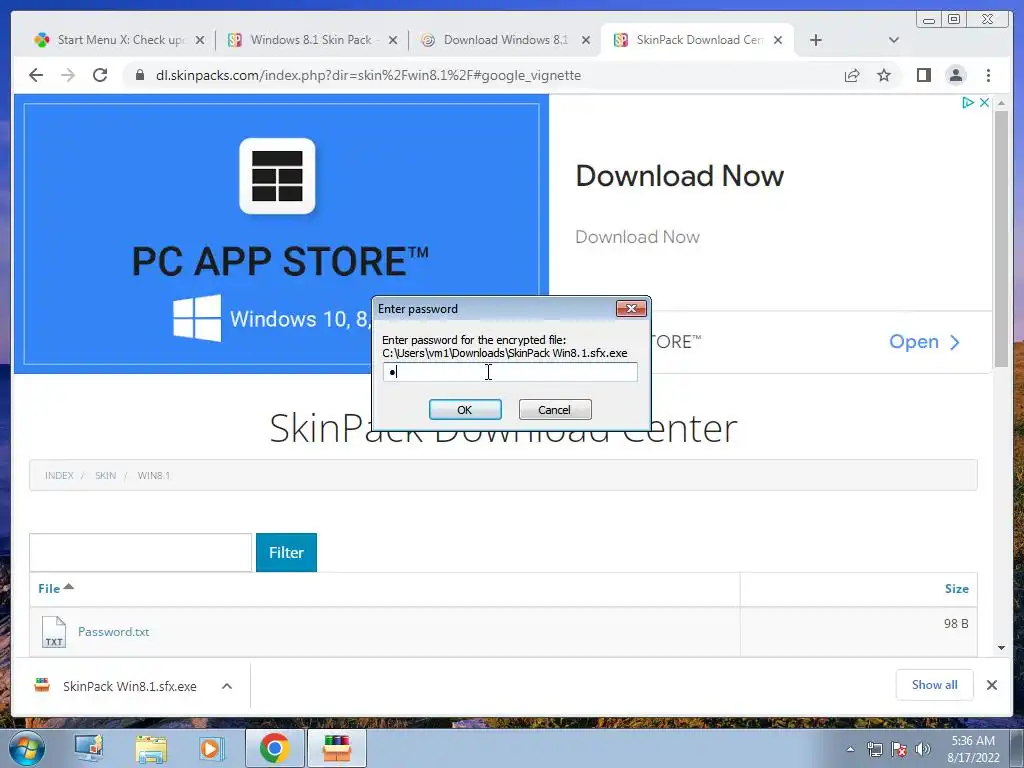Close the ad with X icon
This screenshot has height=768, width=1024.
tap(984, 103)
